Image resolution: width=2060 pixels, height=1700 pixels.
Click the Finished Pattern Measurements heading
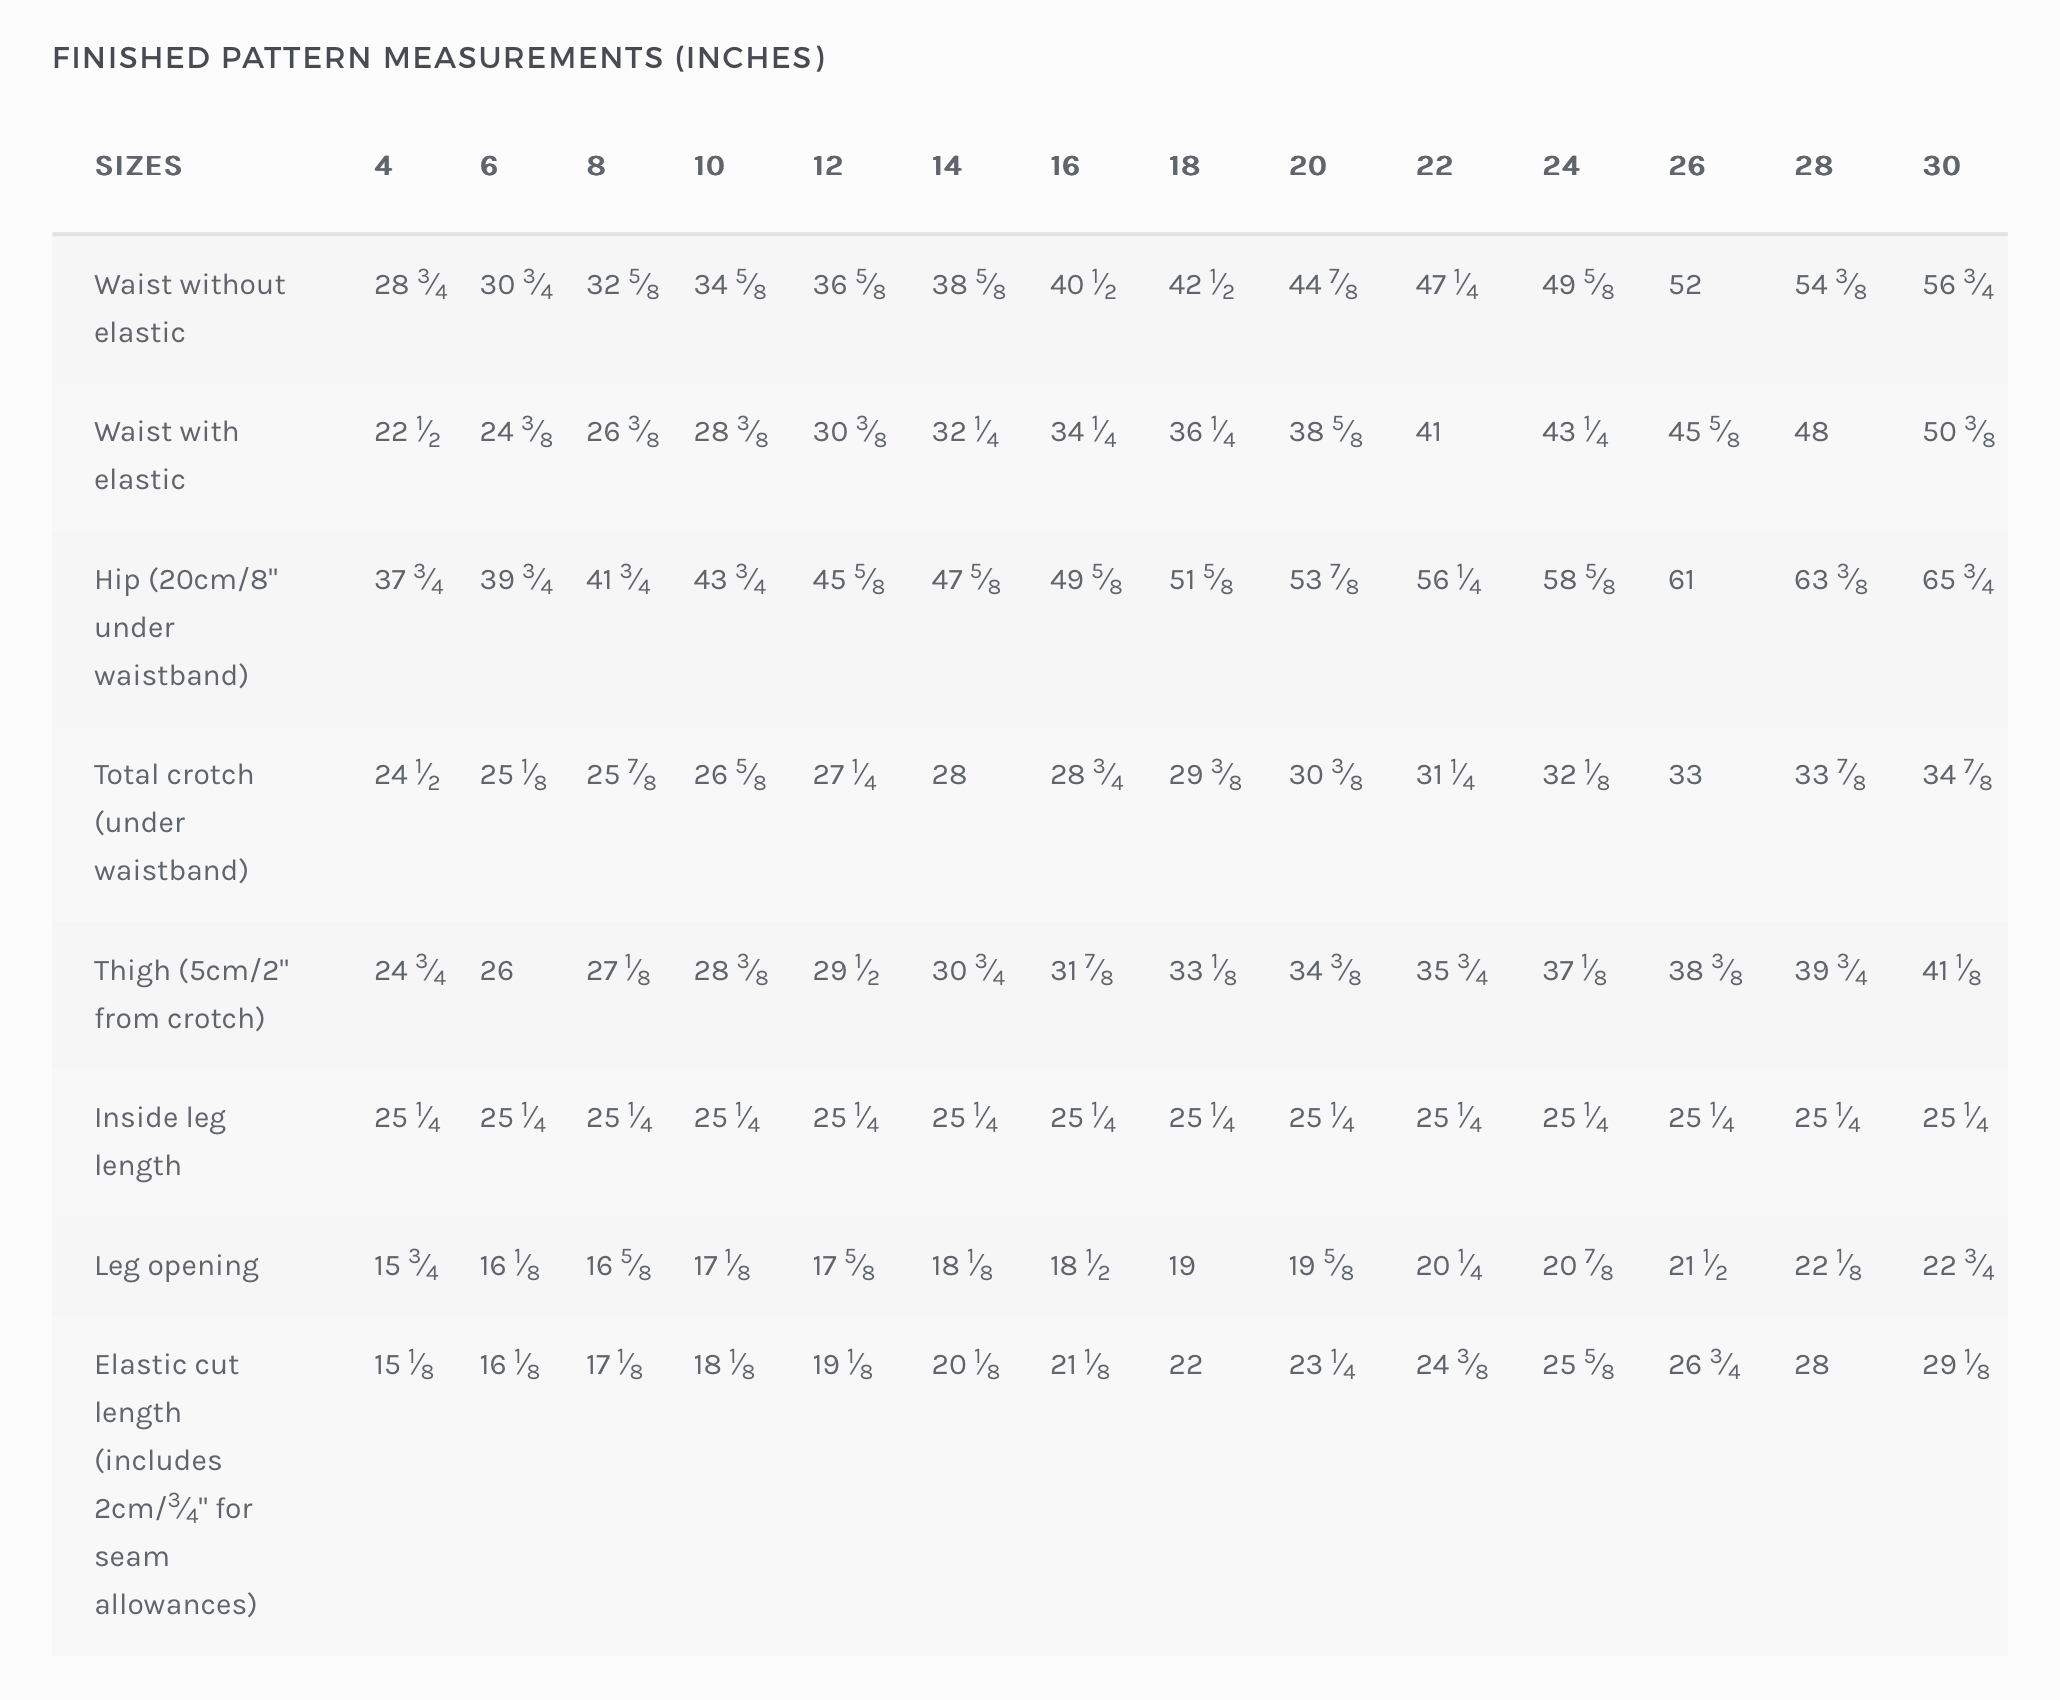tap(438, 58)
